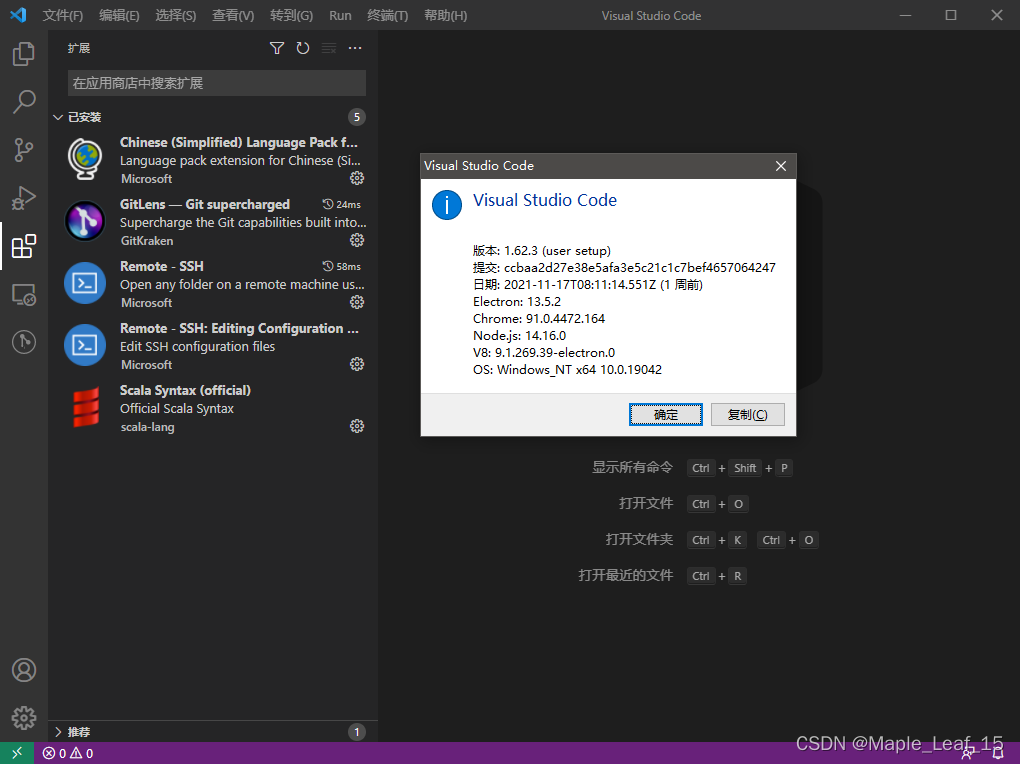Open the Remote Explorer view
This screenshot has width=1020, height=764.
coord(23,295)
